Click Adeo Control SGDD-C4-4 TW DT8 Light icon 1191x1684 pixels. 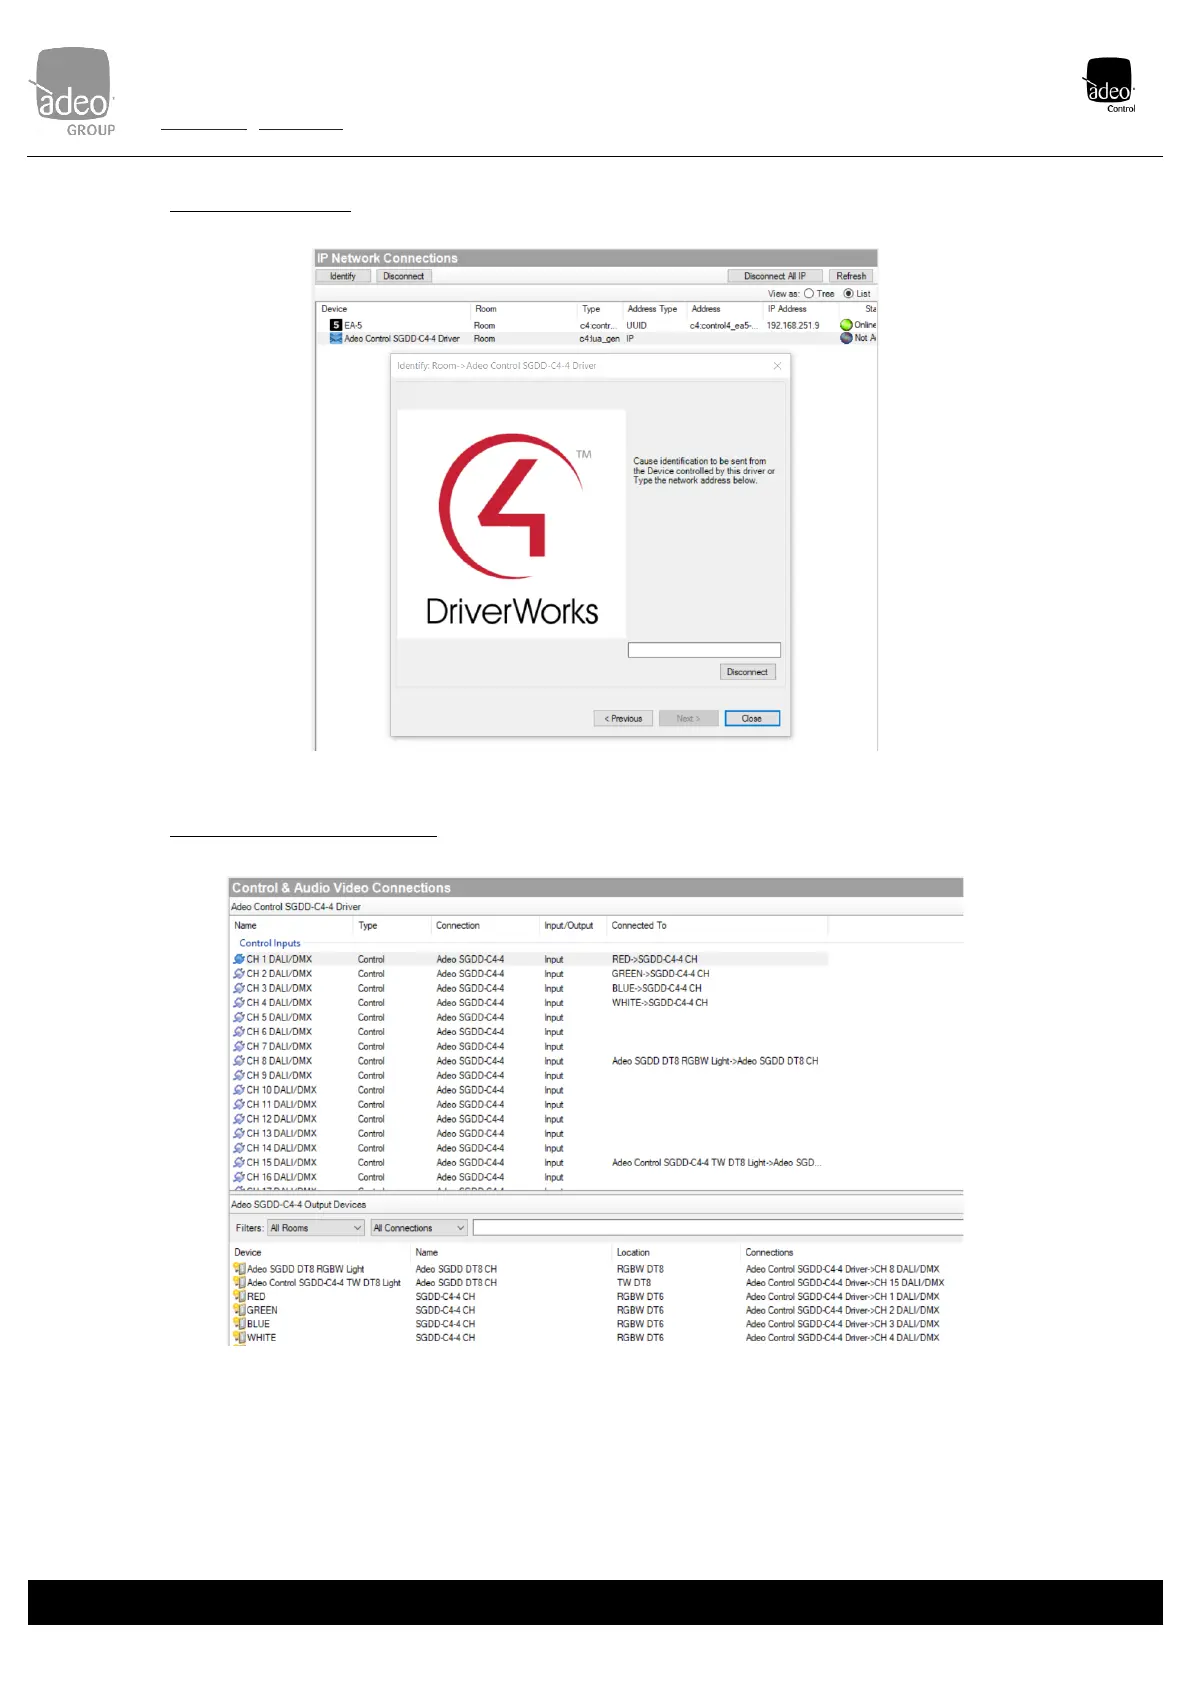pyautogui.click(x=239, y=1283)
